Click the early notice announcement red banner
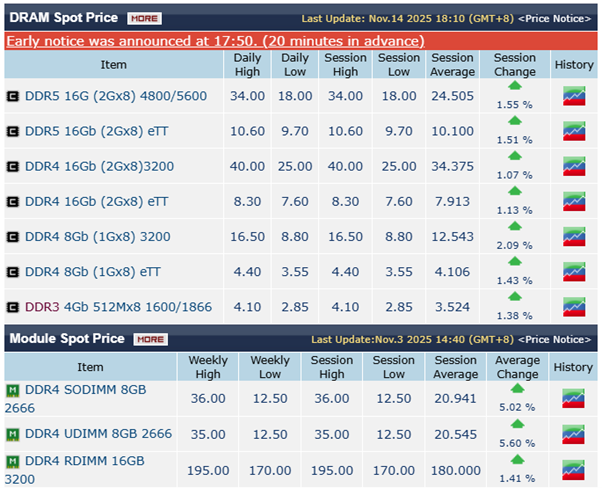 pyautogui.click(x=215, y=41)
